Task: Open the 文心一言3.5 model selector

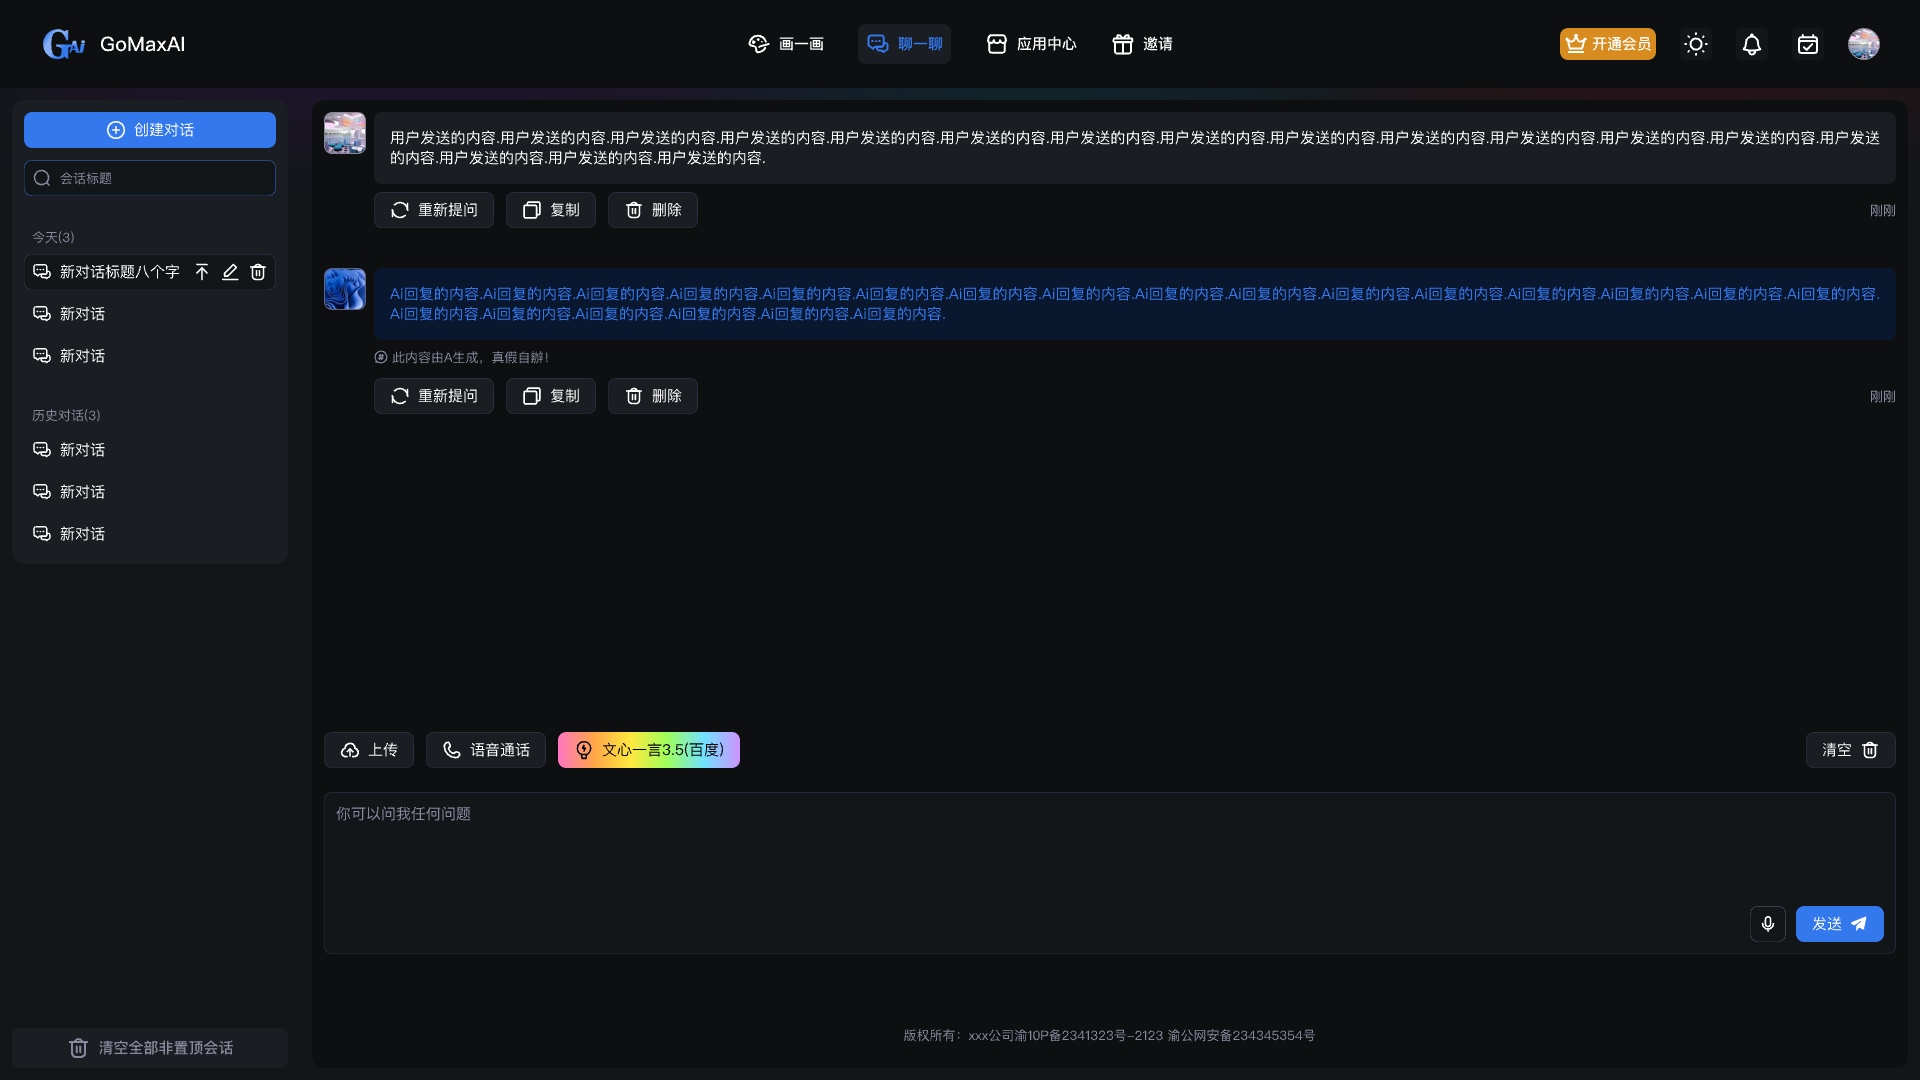Action: pyautogui.click(x=648, y=750)
